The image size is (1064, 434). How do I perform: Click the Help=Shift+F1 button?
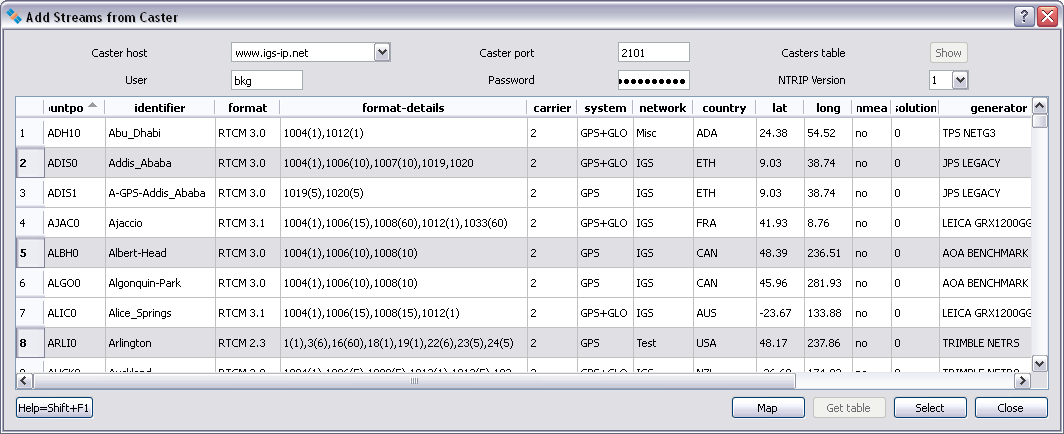[55, 408]
